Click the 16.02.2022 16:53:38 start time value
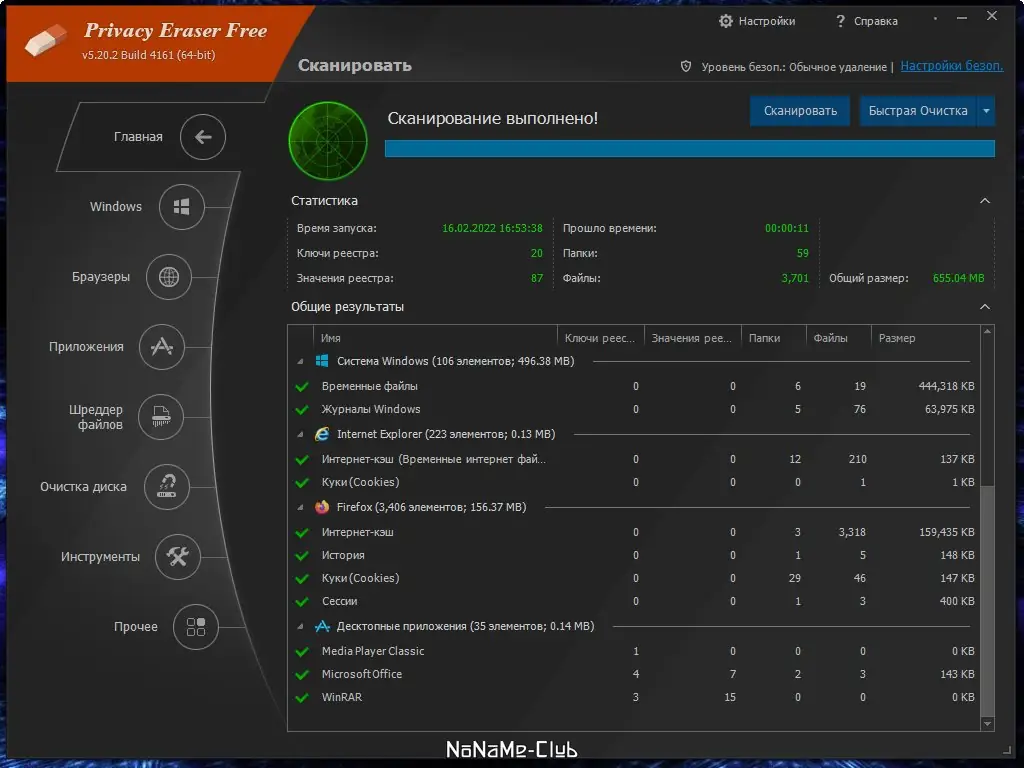The image size is (1024, 768). click(492, 228)
